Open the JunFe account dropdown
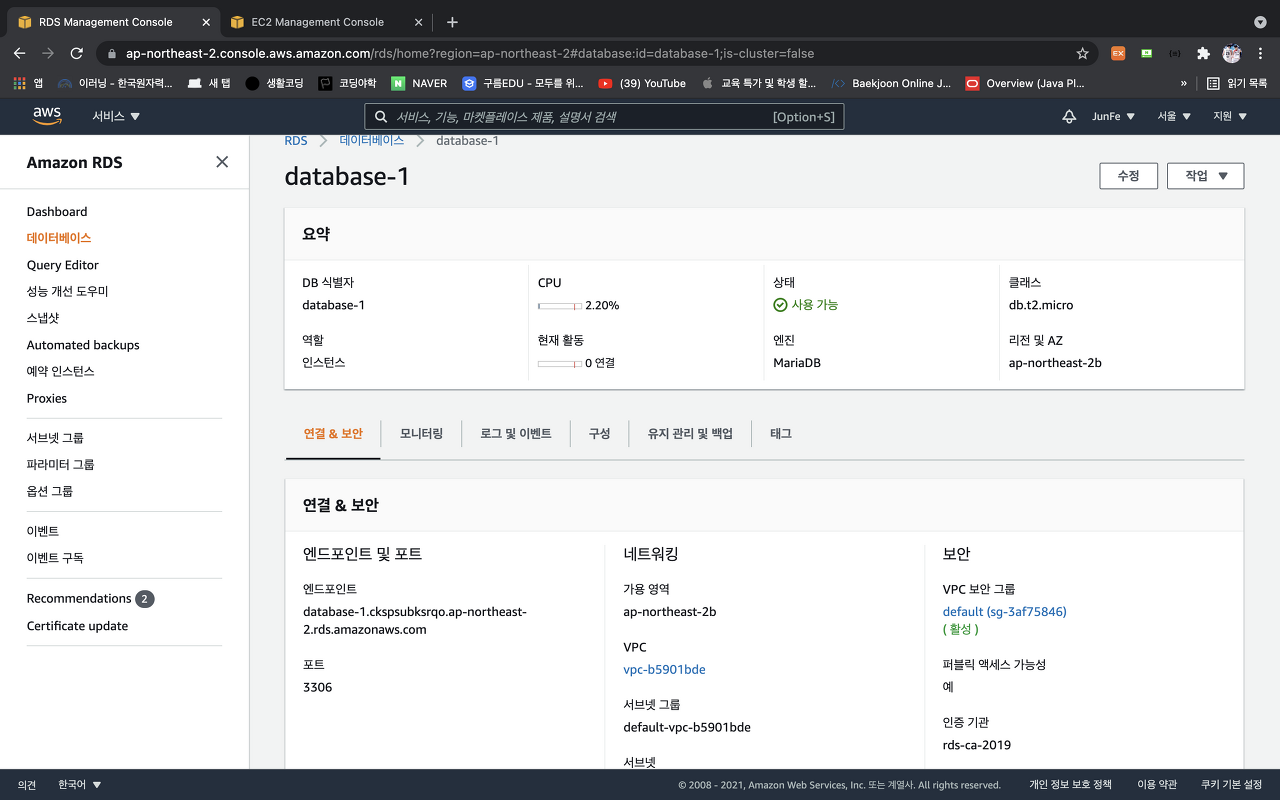The image size is (1280, 800). 1113,117
